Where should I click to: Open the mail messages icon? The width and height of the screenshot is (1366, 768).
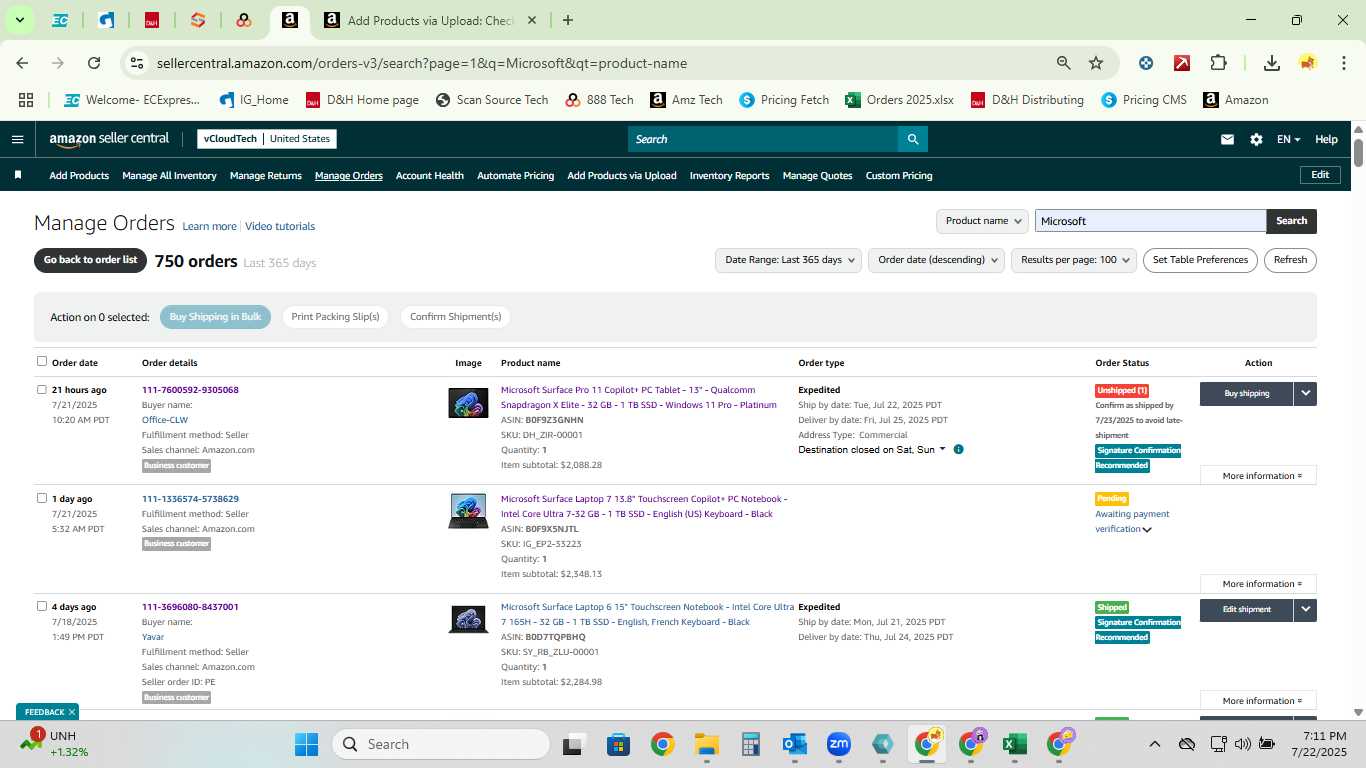[x=1227, y=140]
